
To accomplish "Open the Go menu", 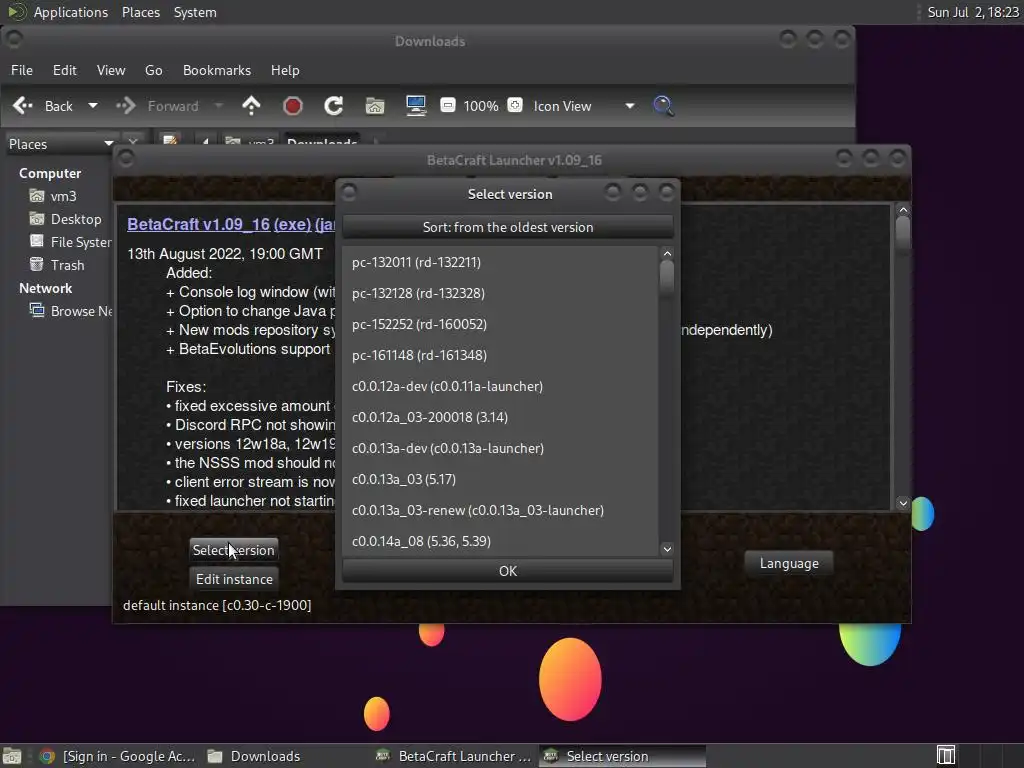I will [153, 70].
